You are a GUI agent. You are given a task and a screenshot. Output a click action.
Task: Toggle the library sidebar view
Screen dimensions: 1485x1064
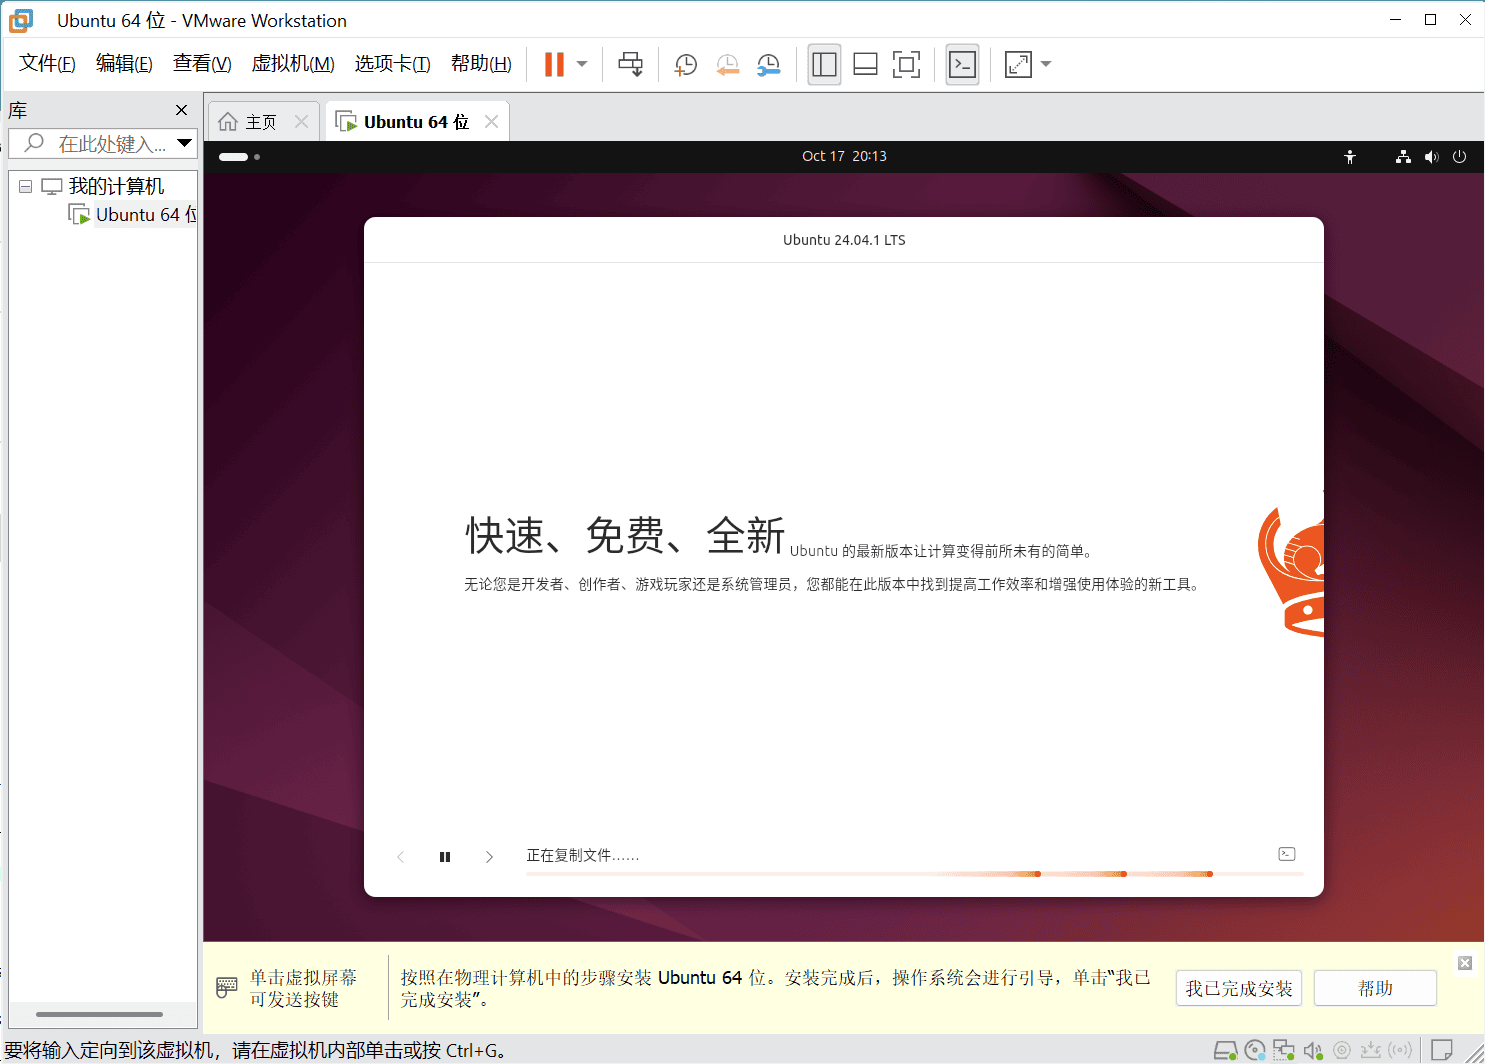[x=824, y=64]
